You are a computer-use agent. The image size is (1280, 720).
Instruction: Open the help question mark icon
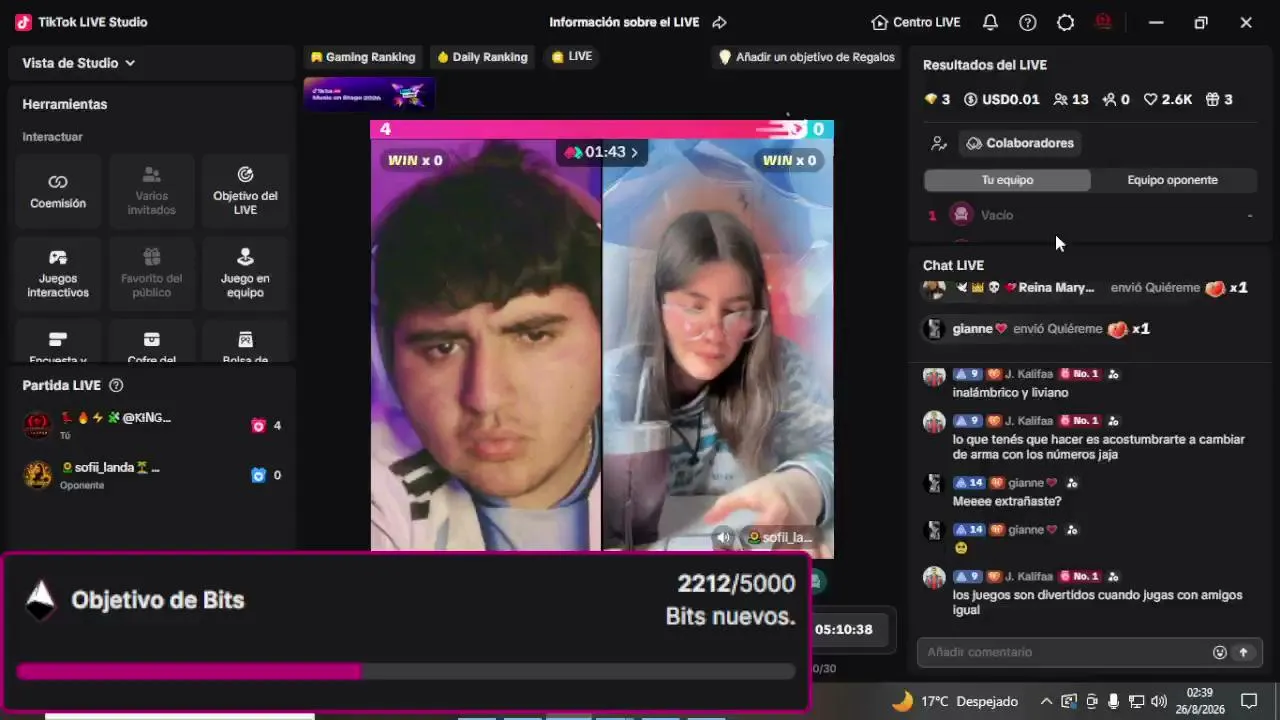[1028, 22]
